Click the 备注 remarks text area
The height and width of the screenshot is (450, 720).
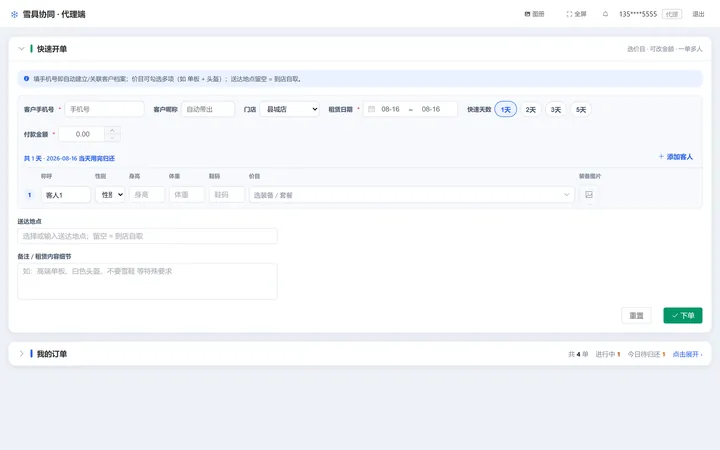[x=147, y=281]
